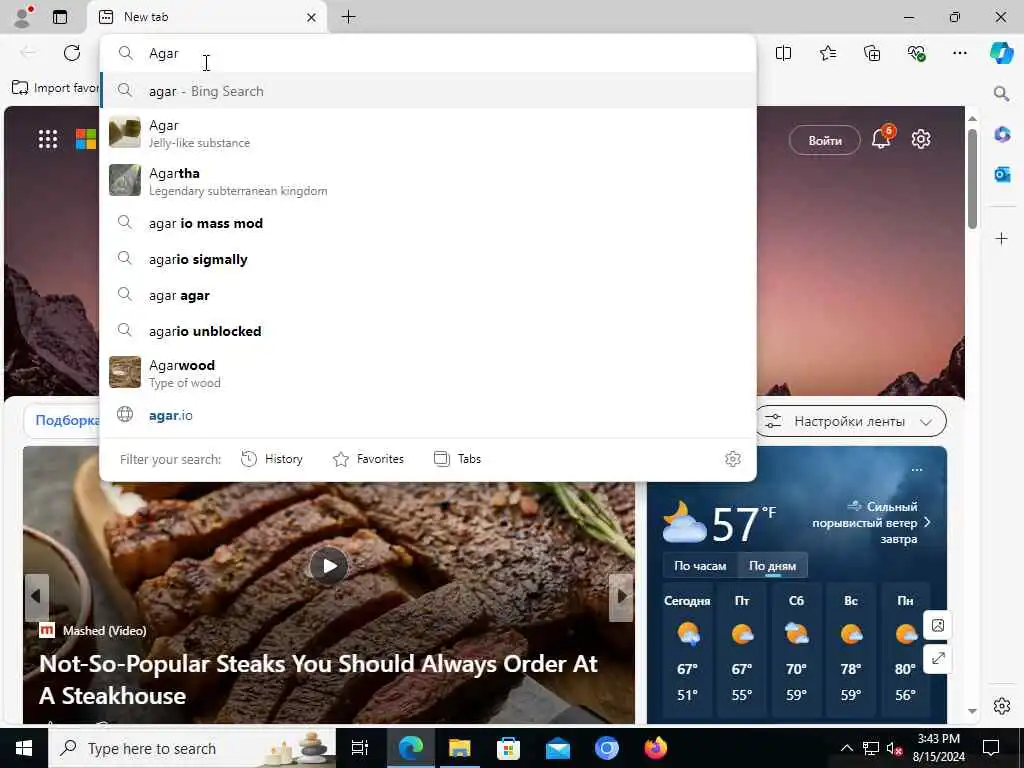Image resolution: width=1024 pixels, height=768 pixels.
Task: Open the app launcher grid icon
Action: [48, 139]
